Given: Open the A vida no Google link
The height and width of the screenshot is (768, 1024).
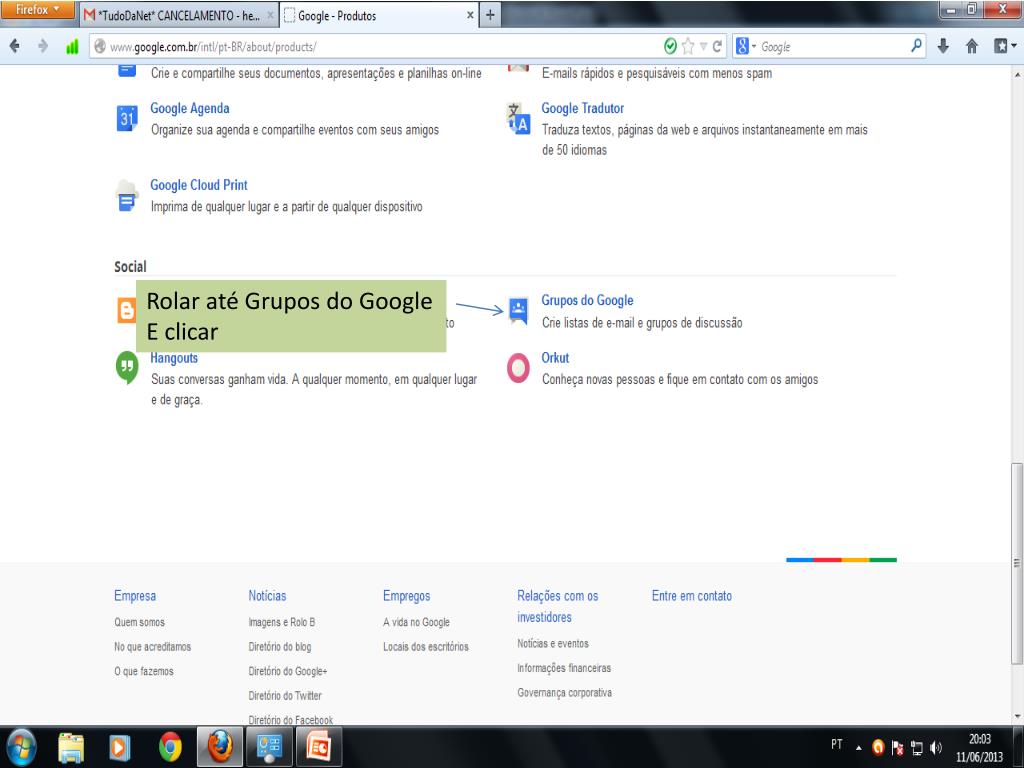Looking at the screenshot, I should (x=417, y=622).
